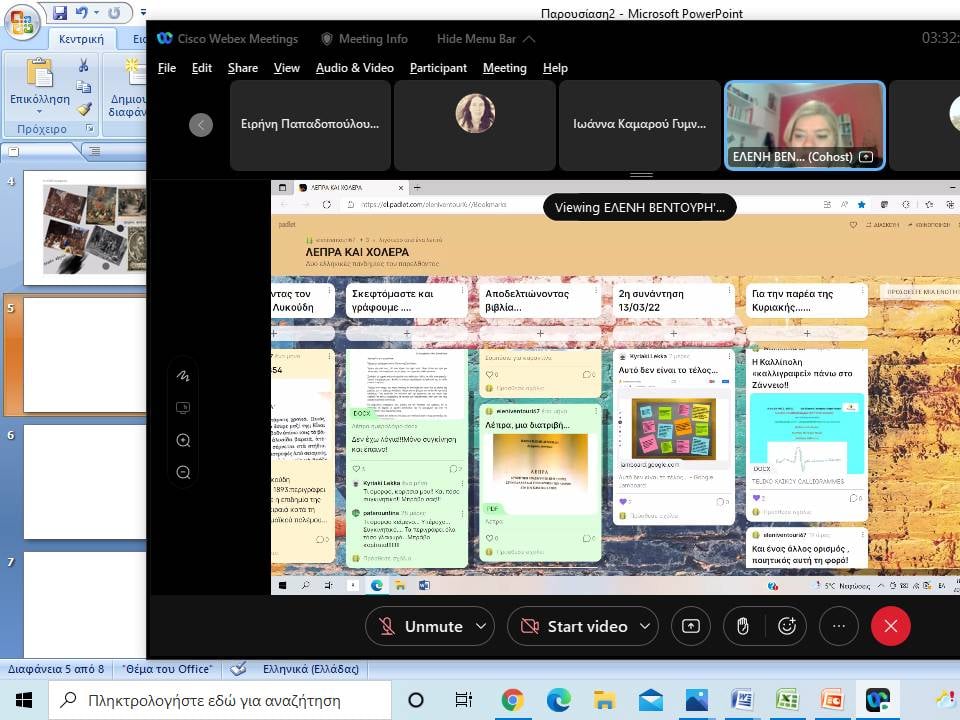Open the reactions smiley icon
Screen dimensions: 960x720
787,626
